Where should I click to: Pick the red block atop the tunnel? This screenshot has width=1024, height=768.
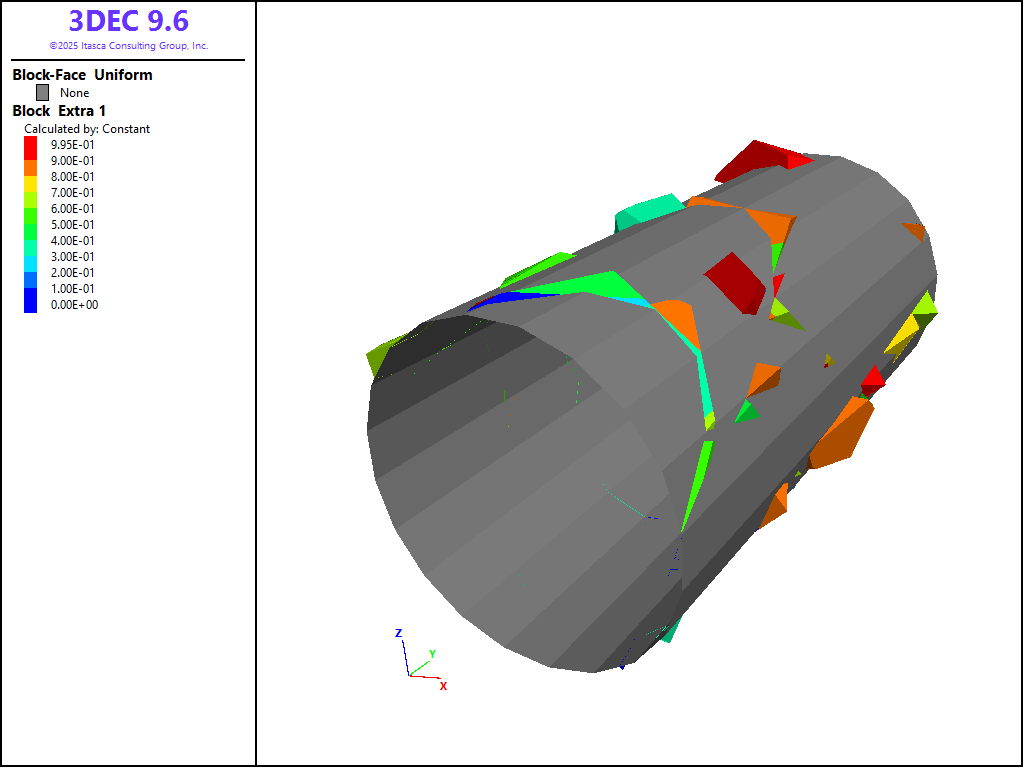point(760,158)
